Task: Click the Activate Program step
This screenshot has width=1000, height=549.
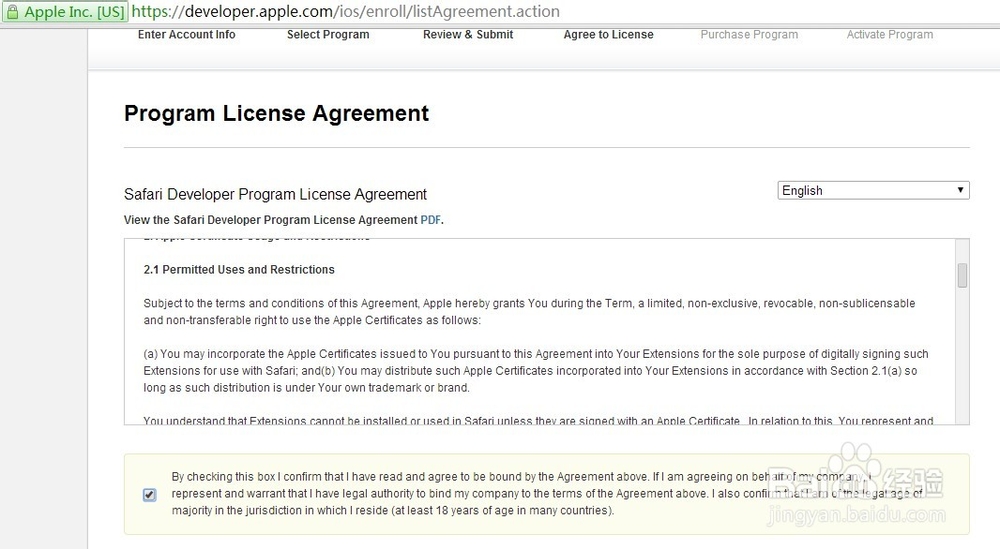Action: click(890, 35)
